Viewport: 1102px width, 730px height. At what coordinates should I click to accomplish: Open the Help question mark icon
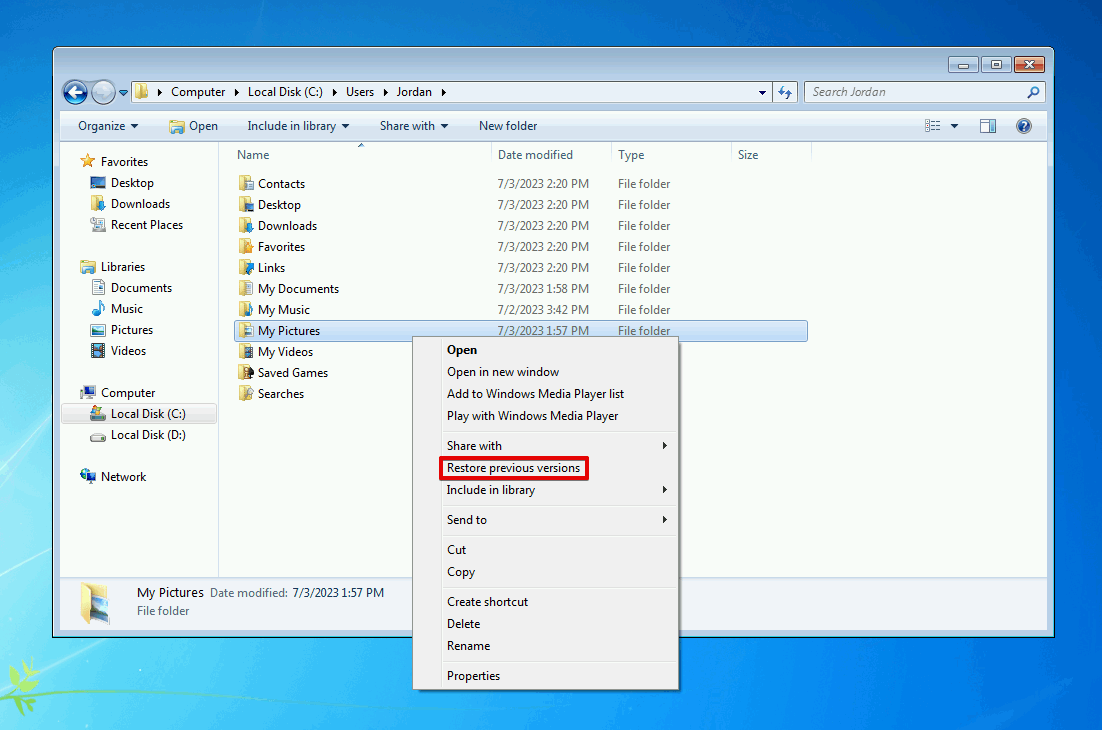(1023, 126)
